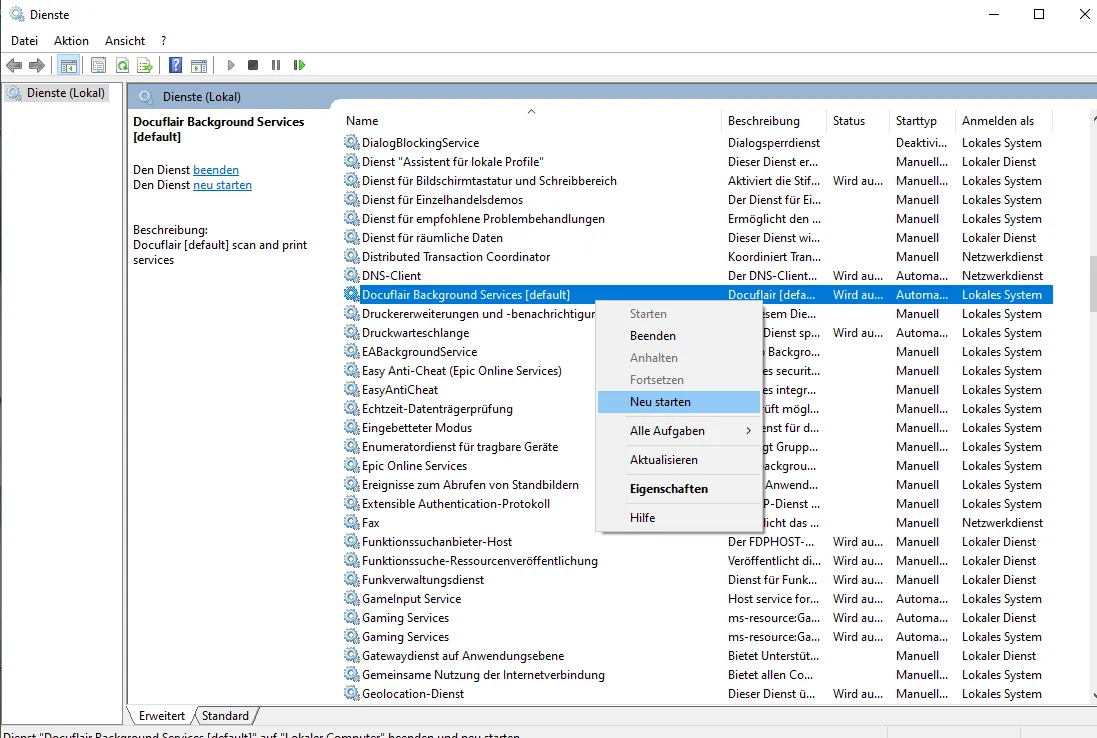Toggle the console tree pane toolbar icon
The height and width of the screenshot is (738, 1097).
point(69,65)
